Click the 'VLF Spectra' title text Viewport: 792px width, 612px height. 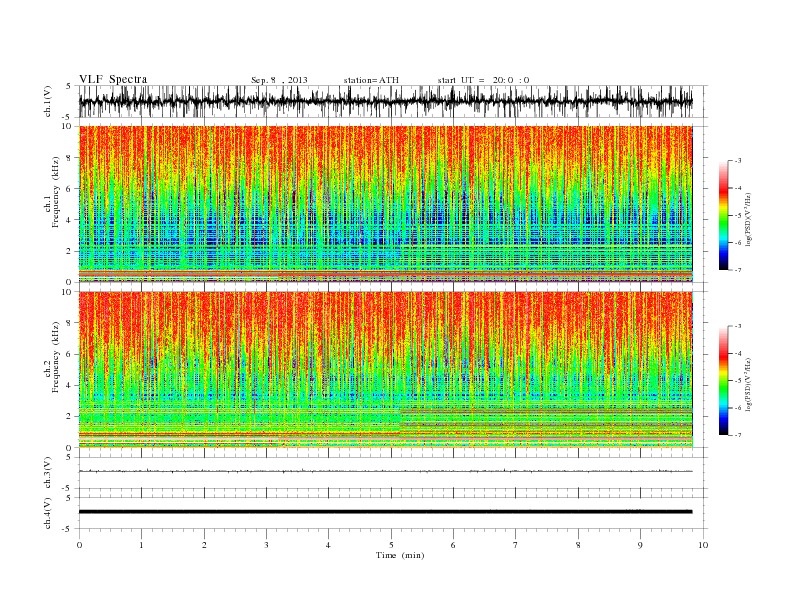pos(113,79)
